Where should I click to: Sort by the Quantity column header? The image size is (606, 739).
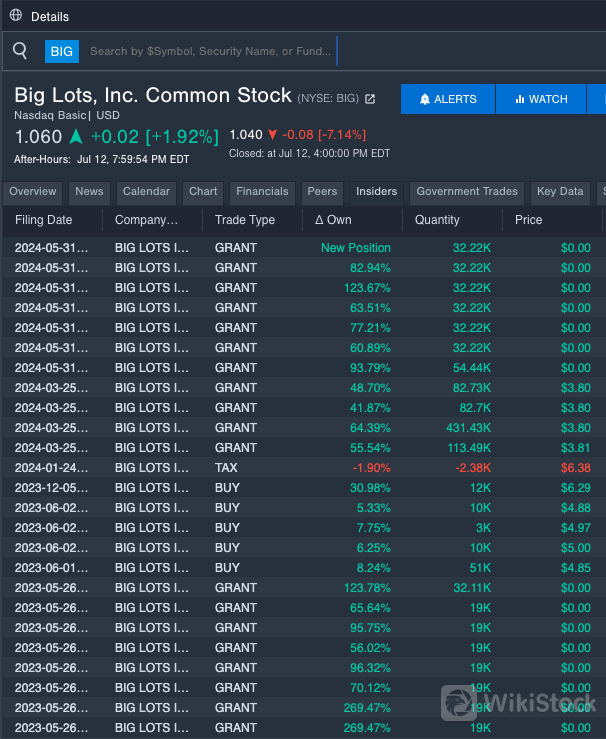(x=437, y=220)
